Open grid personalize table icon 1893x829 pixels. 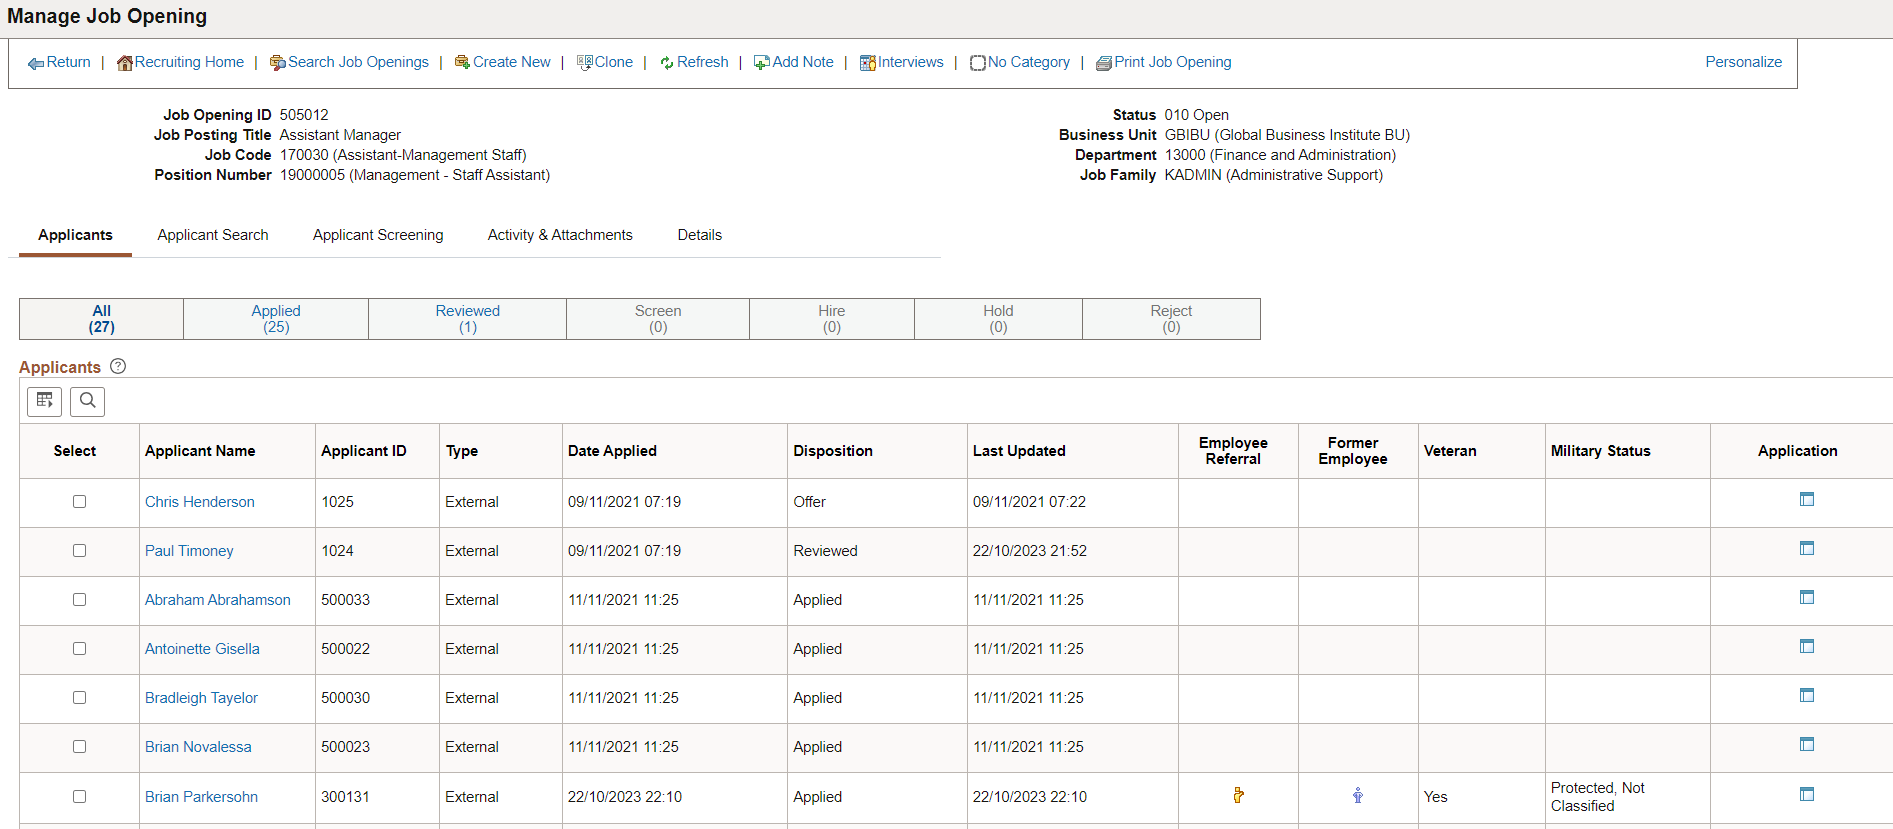45,401
